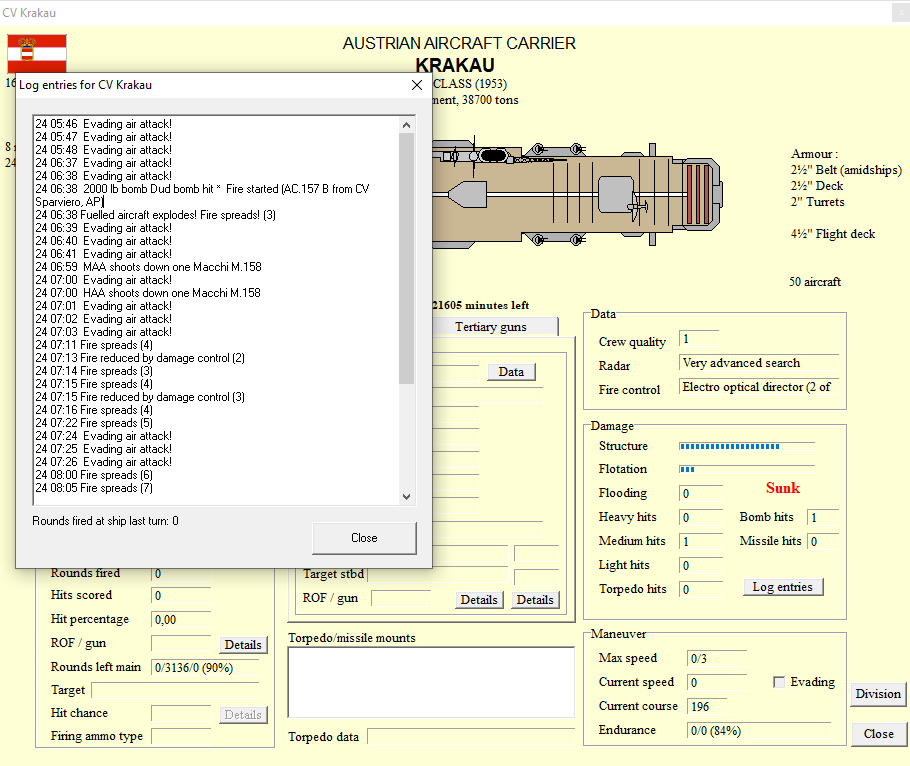Click the '21605 minutes left' text
This screenshot has height=766, width=910.
tap(481, 305)
